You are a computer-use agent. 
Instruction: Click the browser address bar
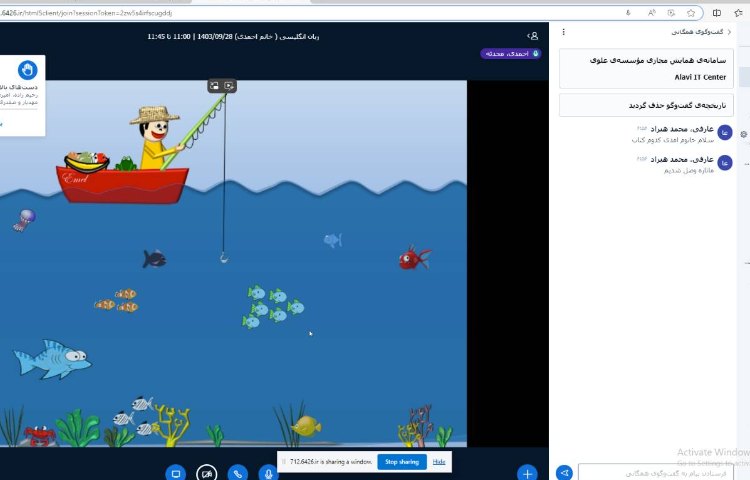point(300,12)
